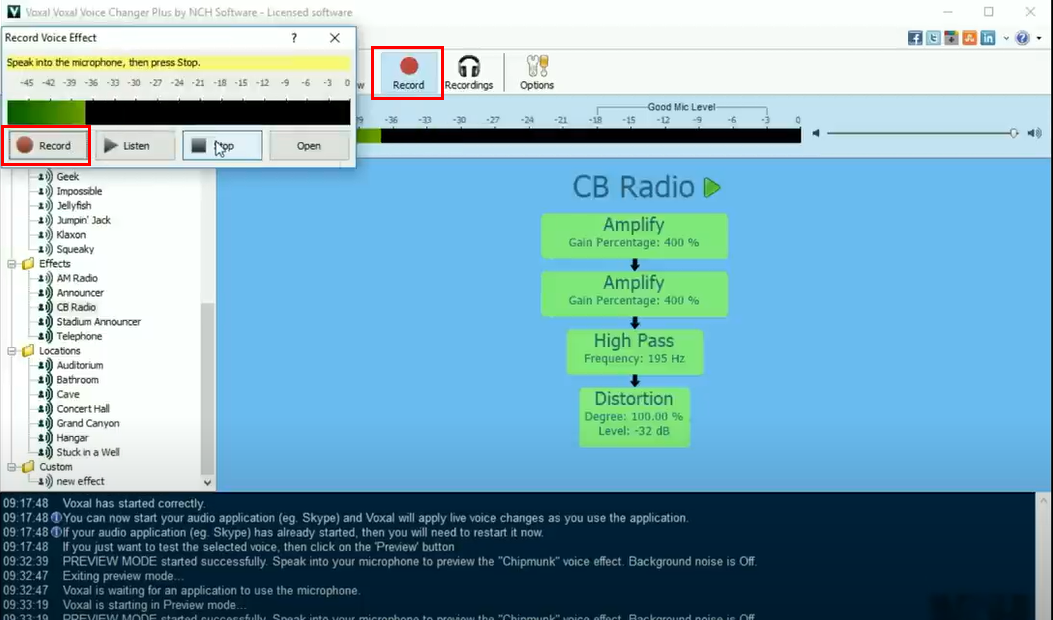Preview CB Radio with the green play arrow
The width and height of the screenshot is (1053, 620).
[712, 187]
